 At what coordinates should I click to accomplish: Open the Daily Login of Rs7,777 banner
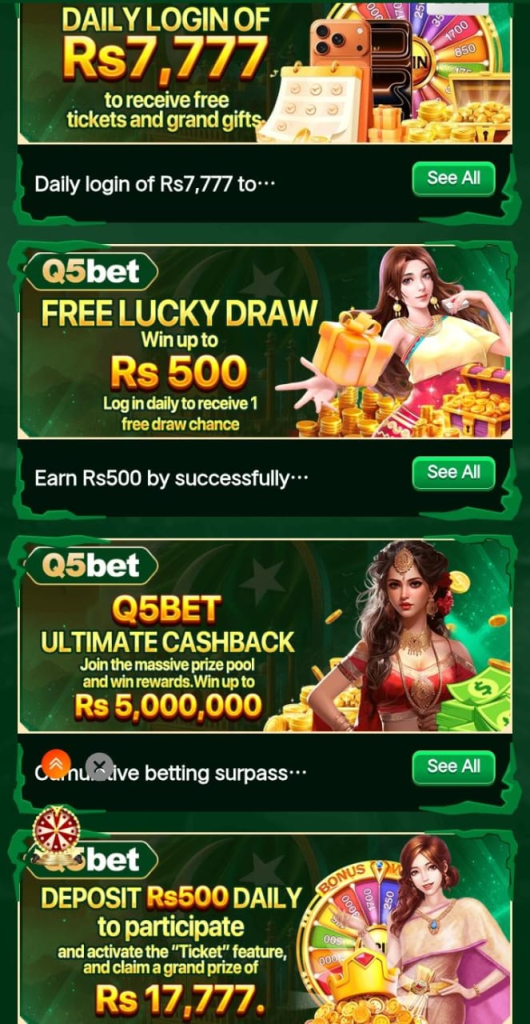tap(264, 72)
